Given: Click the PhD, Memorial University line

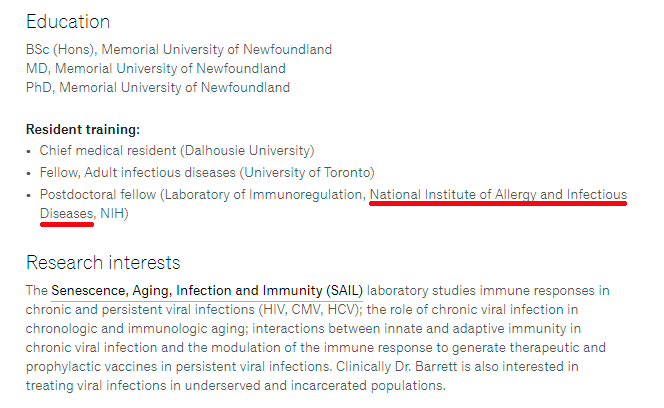Looking at the screenshot, I should pos(158,88).
